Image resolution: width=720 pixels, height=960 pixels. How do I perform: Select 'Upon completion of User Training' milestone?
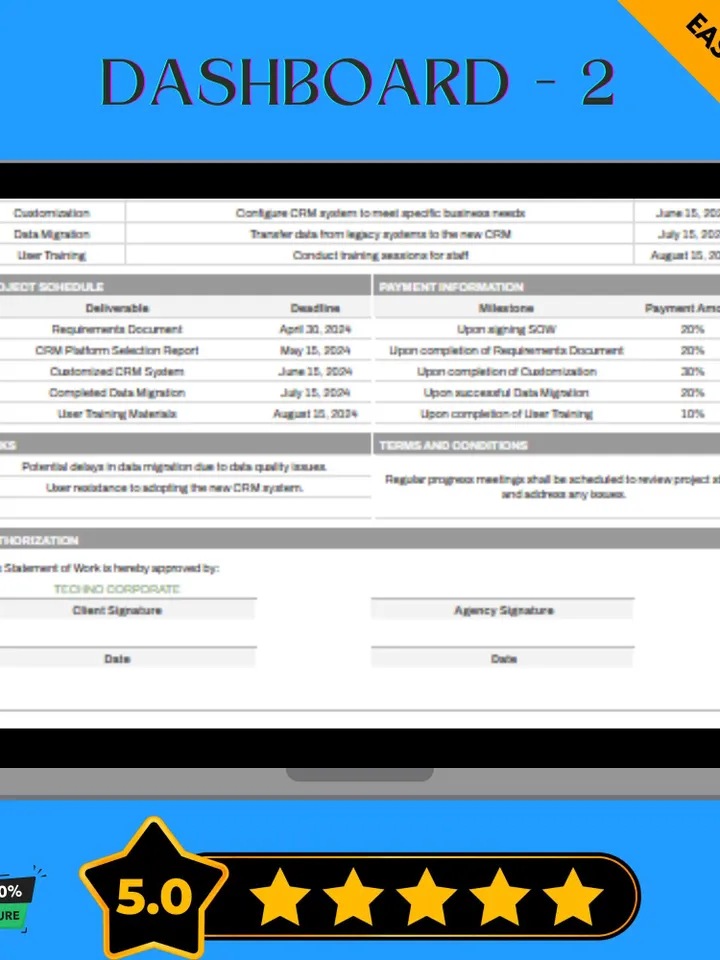506,414
